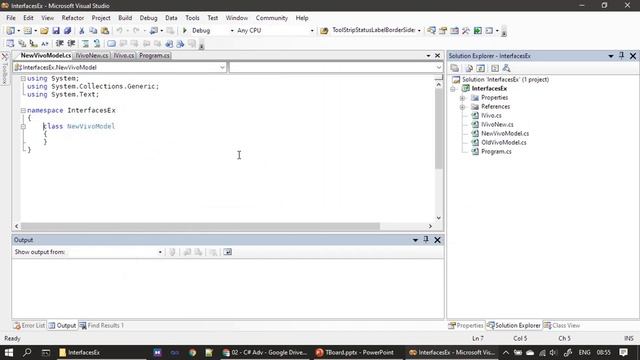The height and width of the screenshot is (360, 640).
Task: Open Solution Explorer from toolbar icon
Action: coord(431,31)
